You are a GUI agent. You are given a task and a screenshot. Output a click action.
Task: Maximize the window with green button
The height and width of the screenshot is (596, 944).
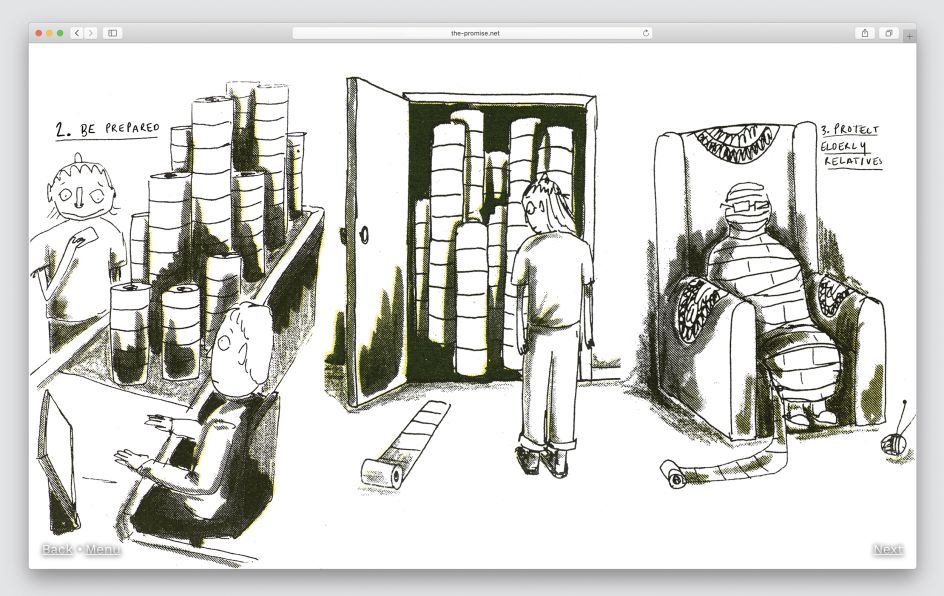point(60,33)
